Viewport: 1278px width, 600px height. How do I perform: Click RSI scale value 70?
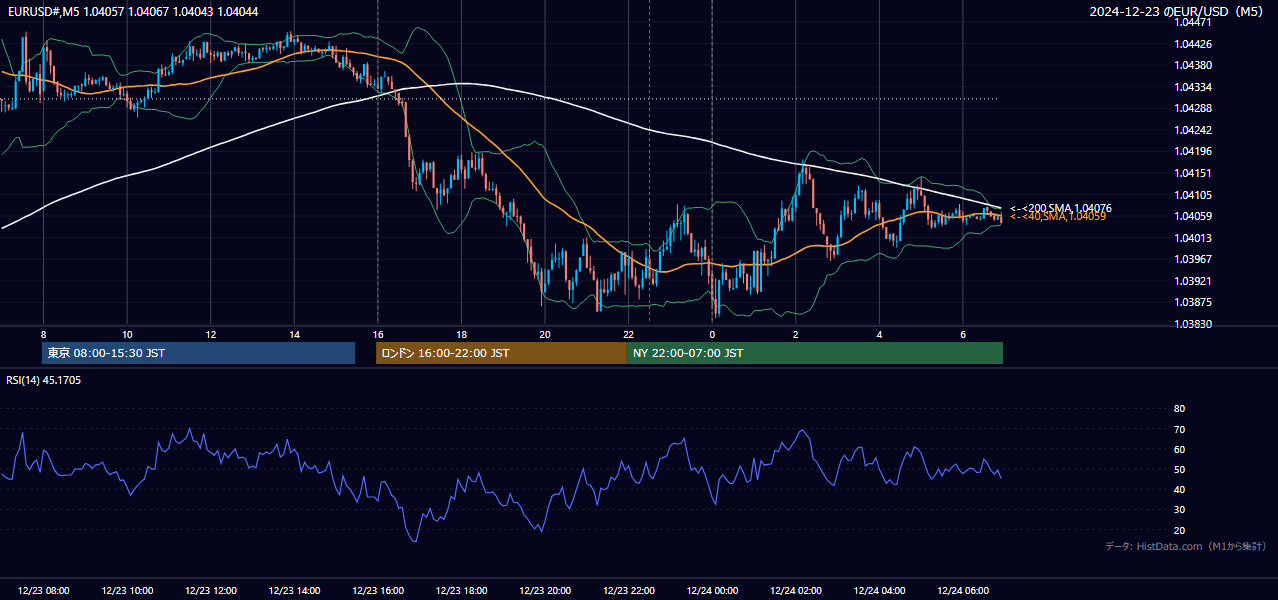[x=1179, y=429]
